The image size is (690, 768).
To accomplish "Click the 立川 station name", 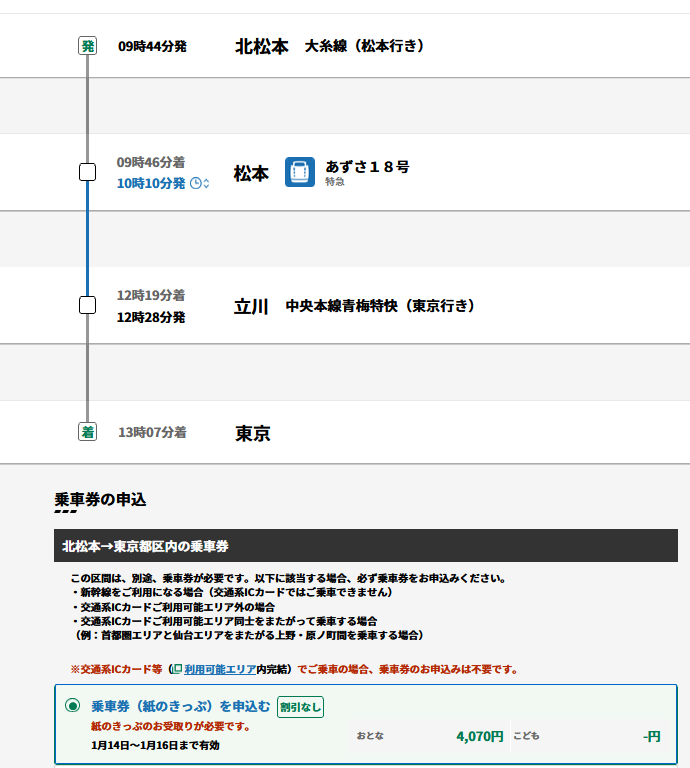I will pos(251,307).
